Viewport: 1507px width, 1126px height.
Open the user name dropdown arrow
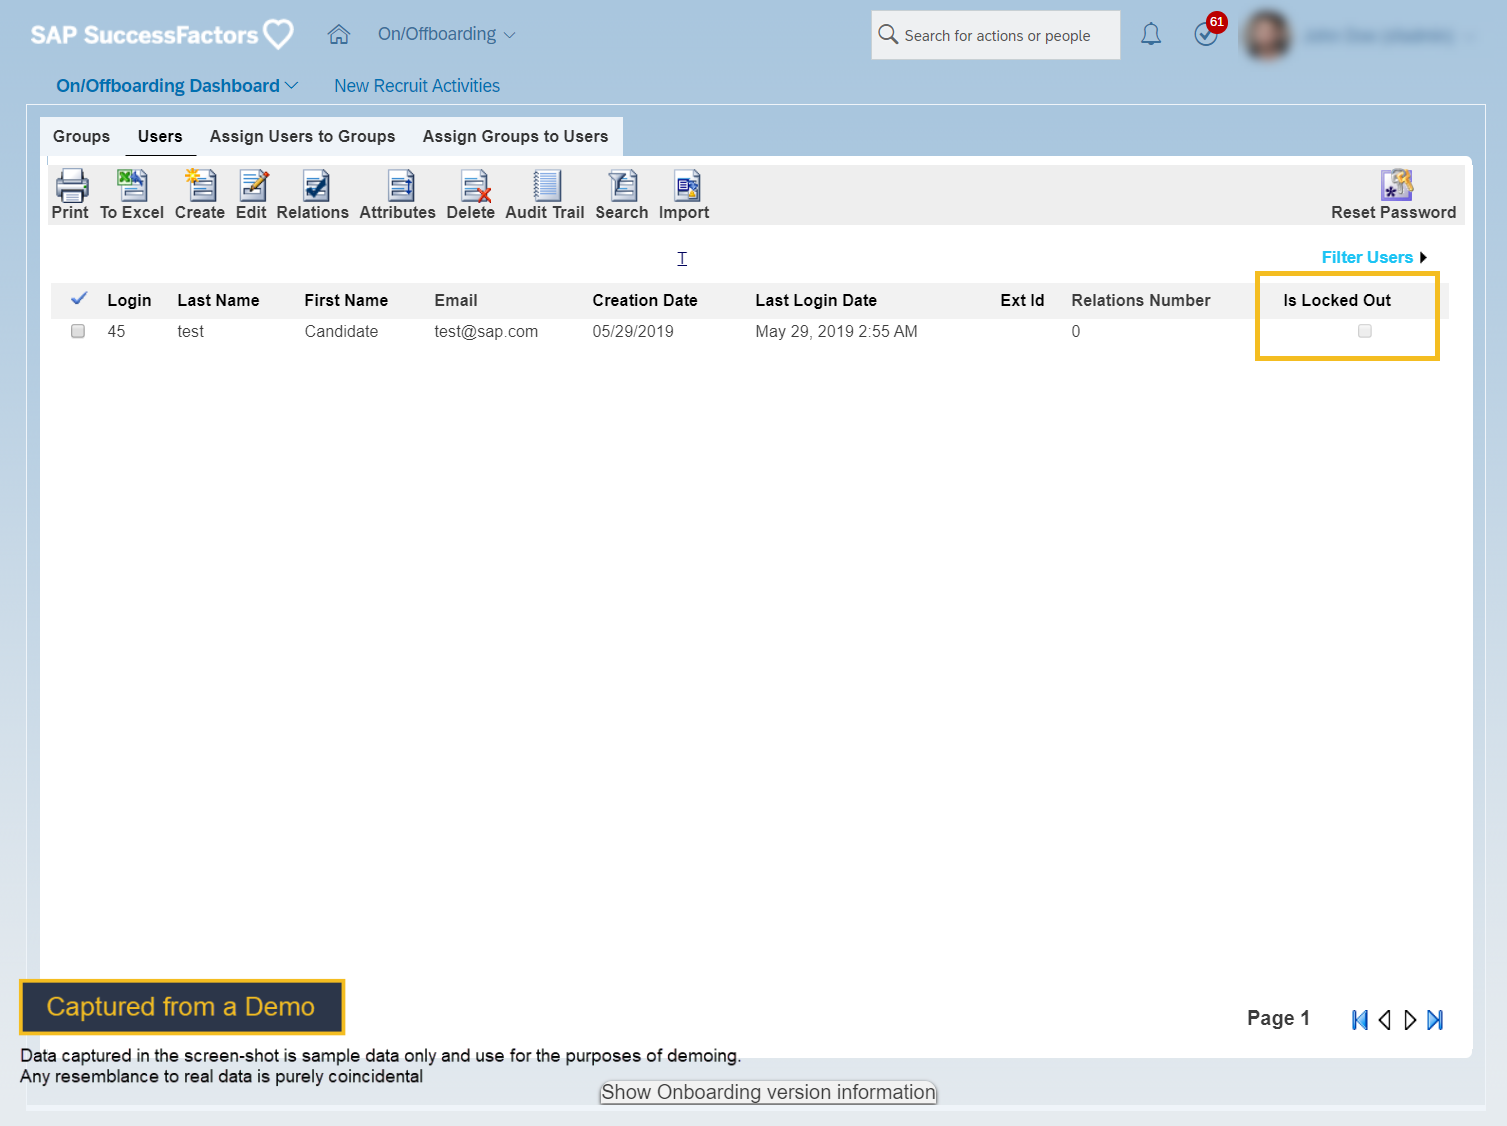(x=1469, y=36)
